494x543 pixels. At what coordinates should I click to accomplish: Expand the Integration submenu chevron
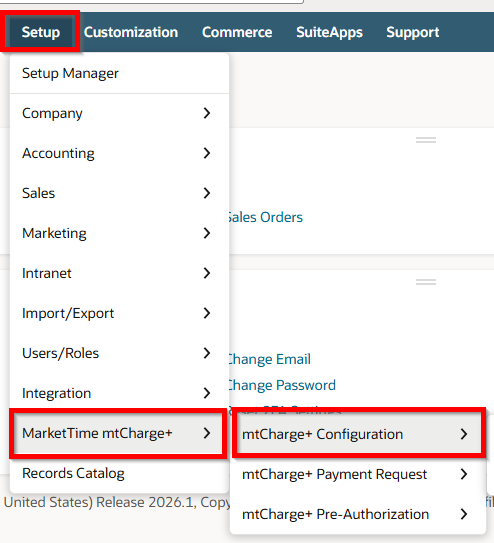tap(207, 393)
